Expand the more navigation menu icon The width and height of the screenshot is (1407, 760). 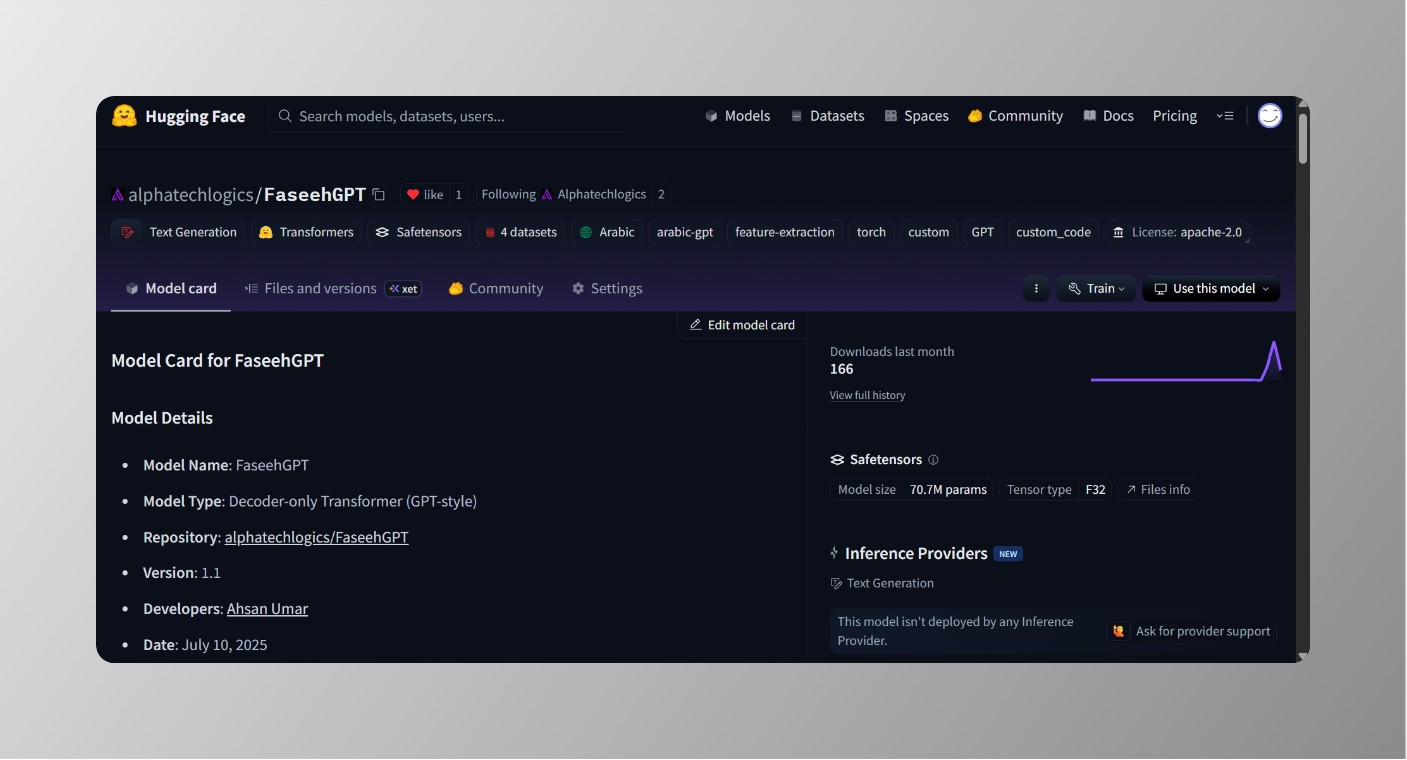point(1225,116)
